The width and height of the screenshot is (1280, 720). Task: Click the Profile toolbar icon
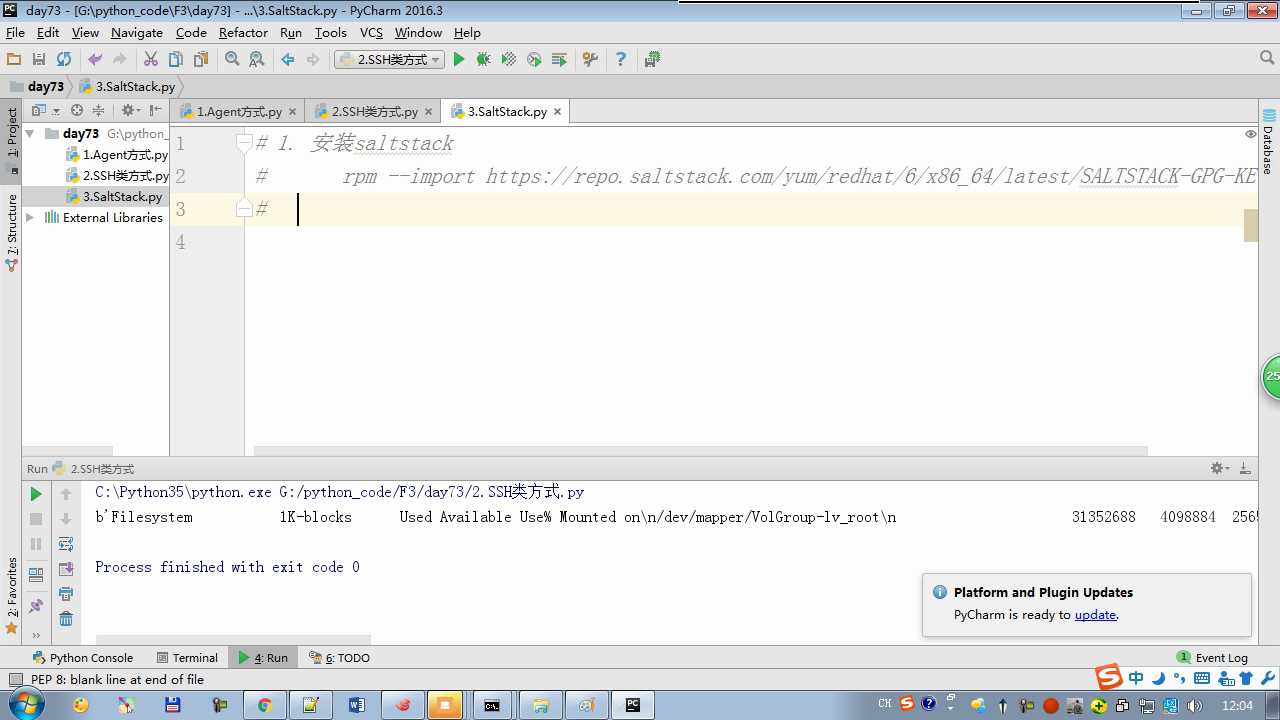pyautogui.click(x=534, y=60)
